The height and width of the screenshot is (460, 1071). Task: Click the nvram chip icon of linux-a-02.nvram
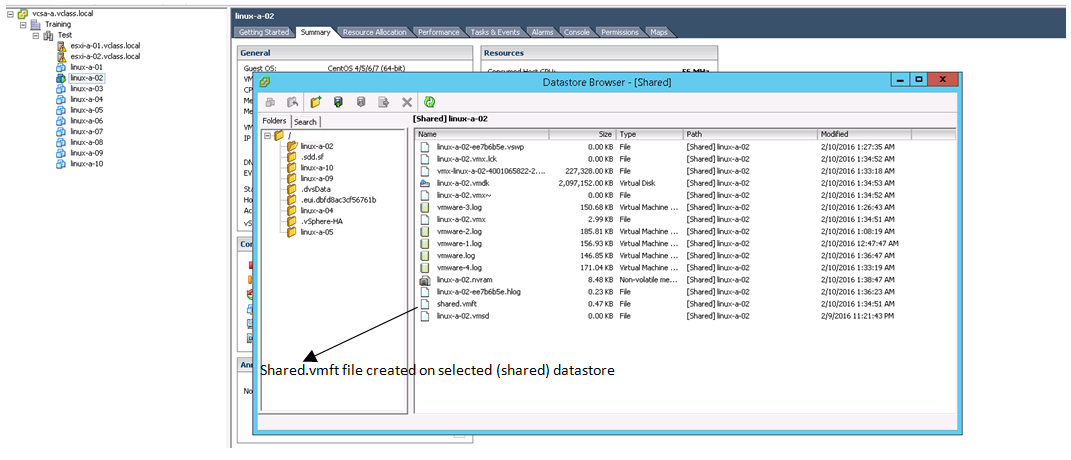(x=424, y=280)
